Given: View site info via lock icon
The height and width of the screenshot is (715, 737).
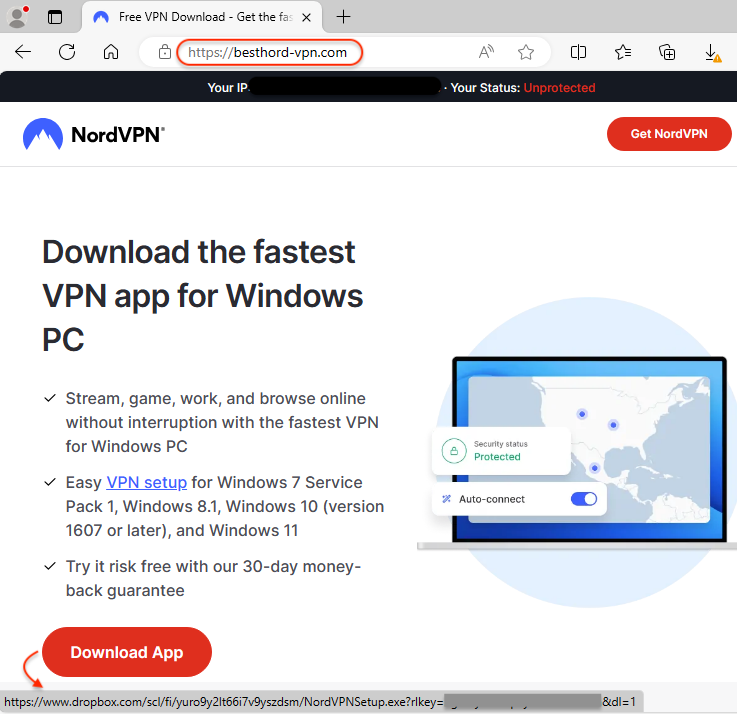Looking at the screenshot, I should click(165, 52).
